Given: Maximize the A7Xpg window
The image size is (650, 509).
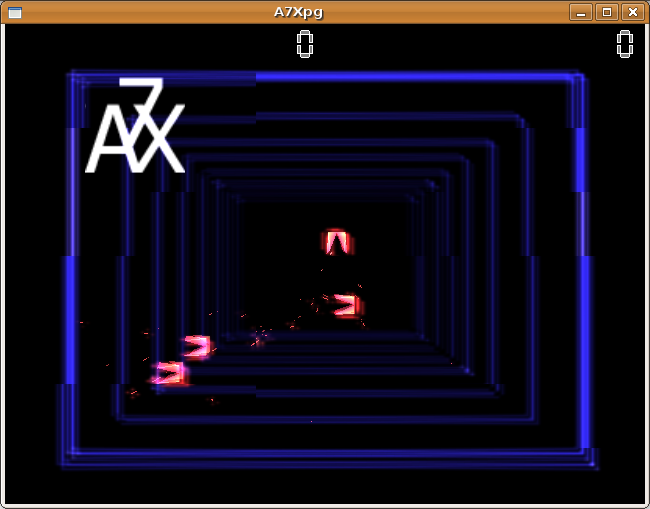Looking at the screenshot, I should [607, 12].
